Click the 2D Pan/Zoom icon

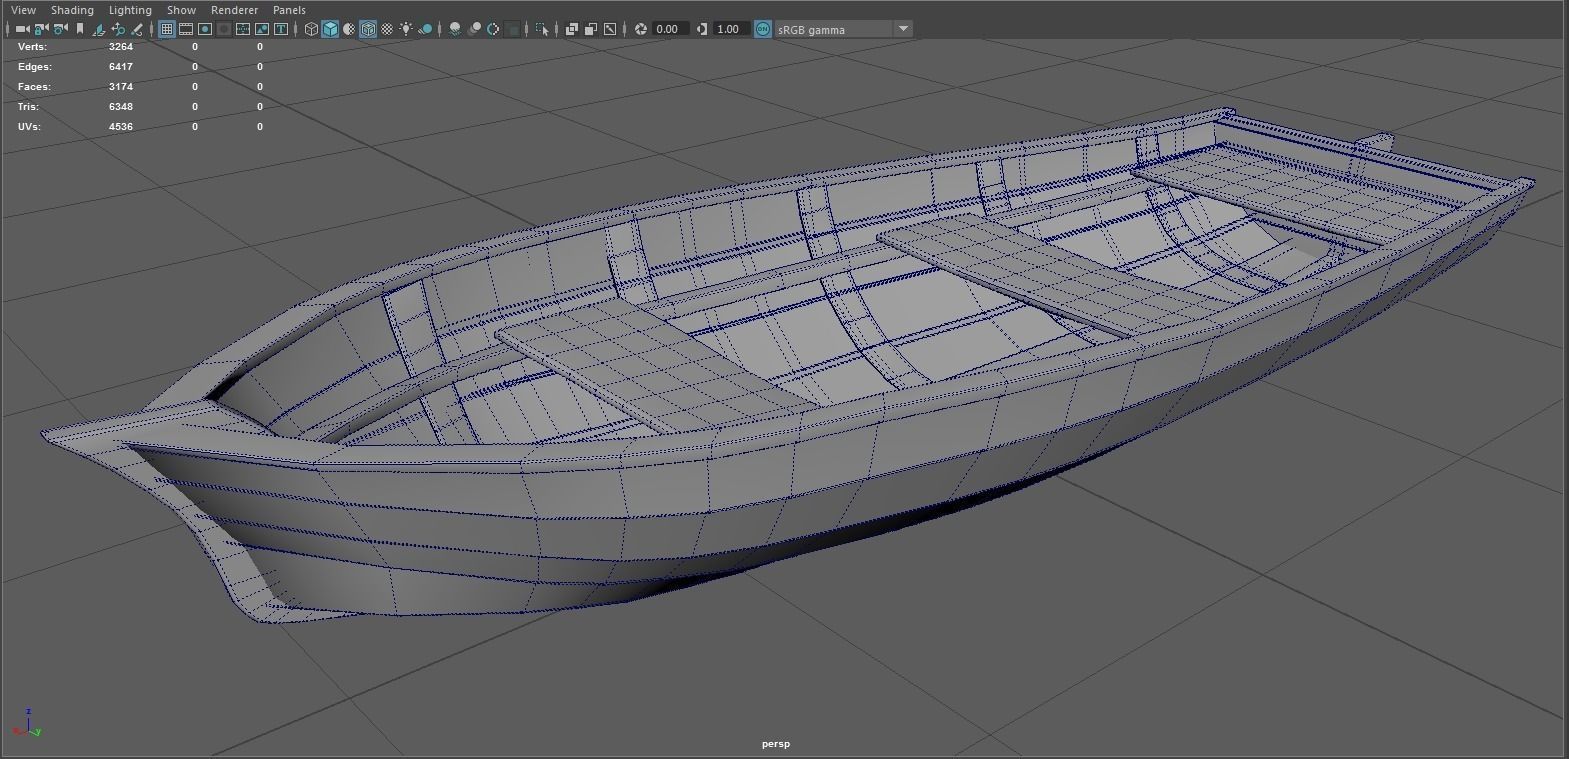pos(118,29)
